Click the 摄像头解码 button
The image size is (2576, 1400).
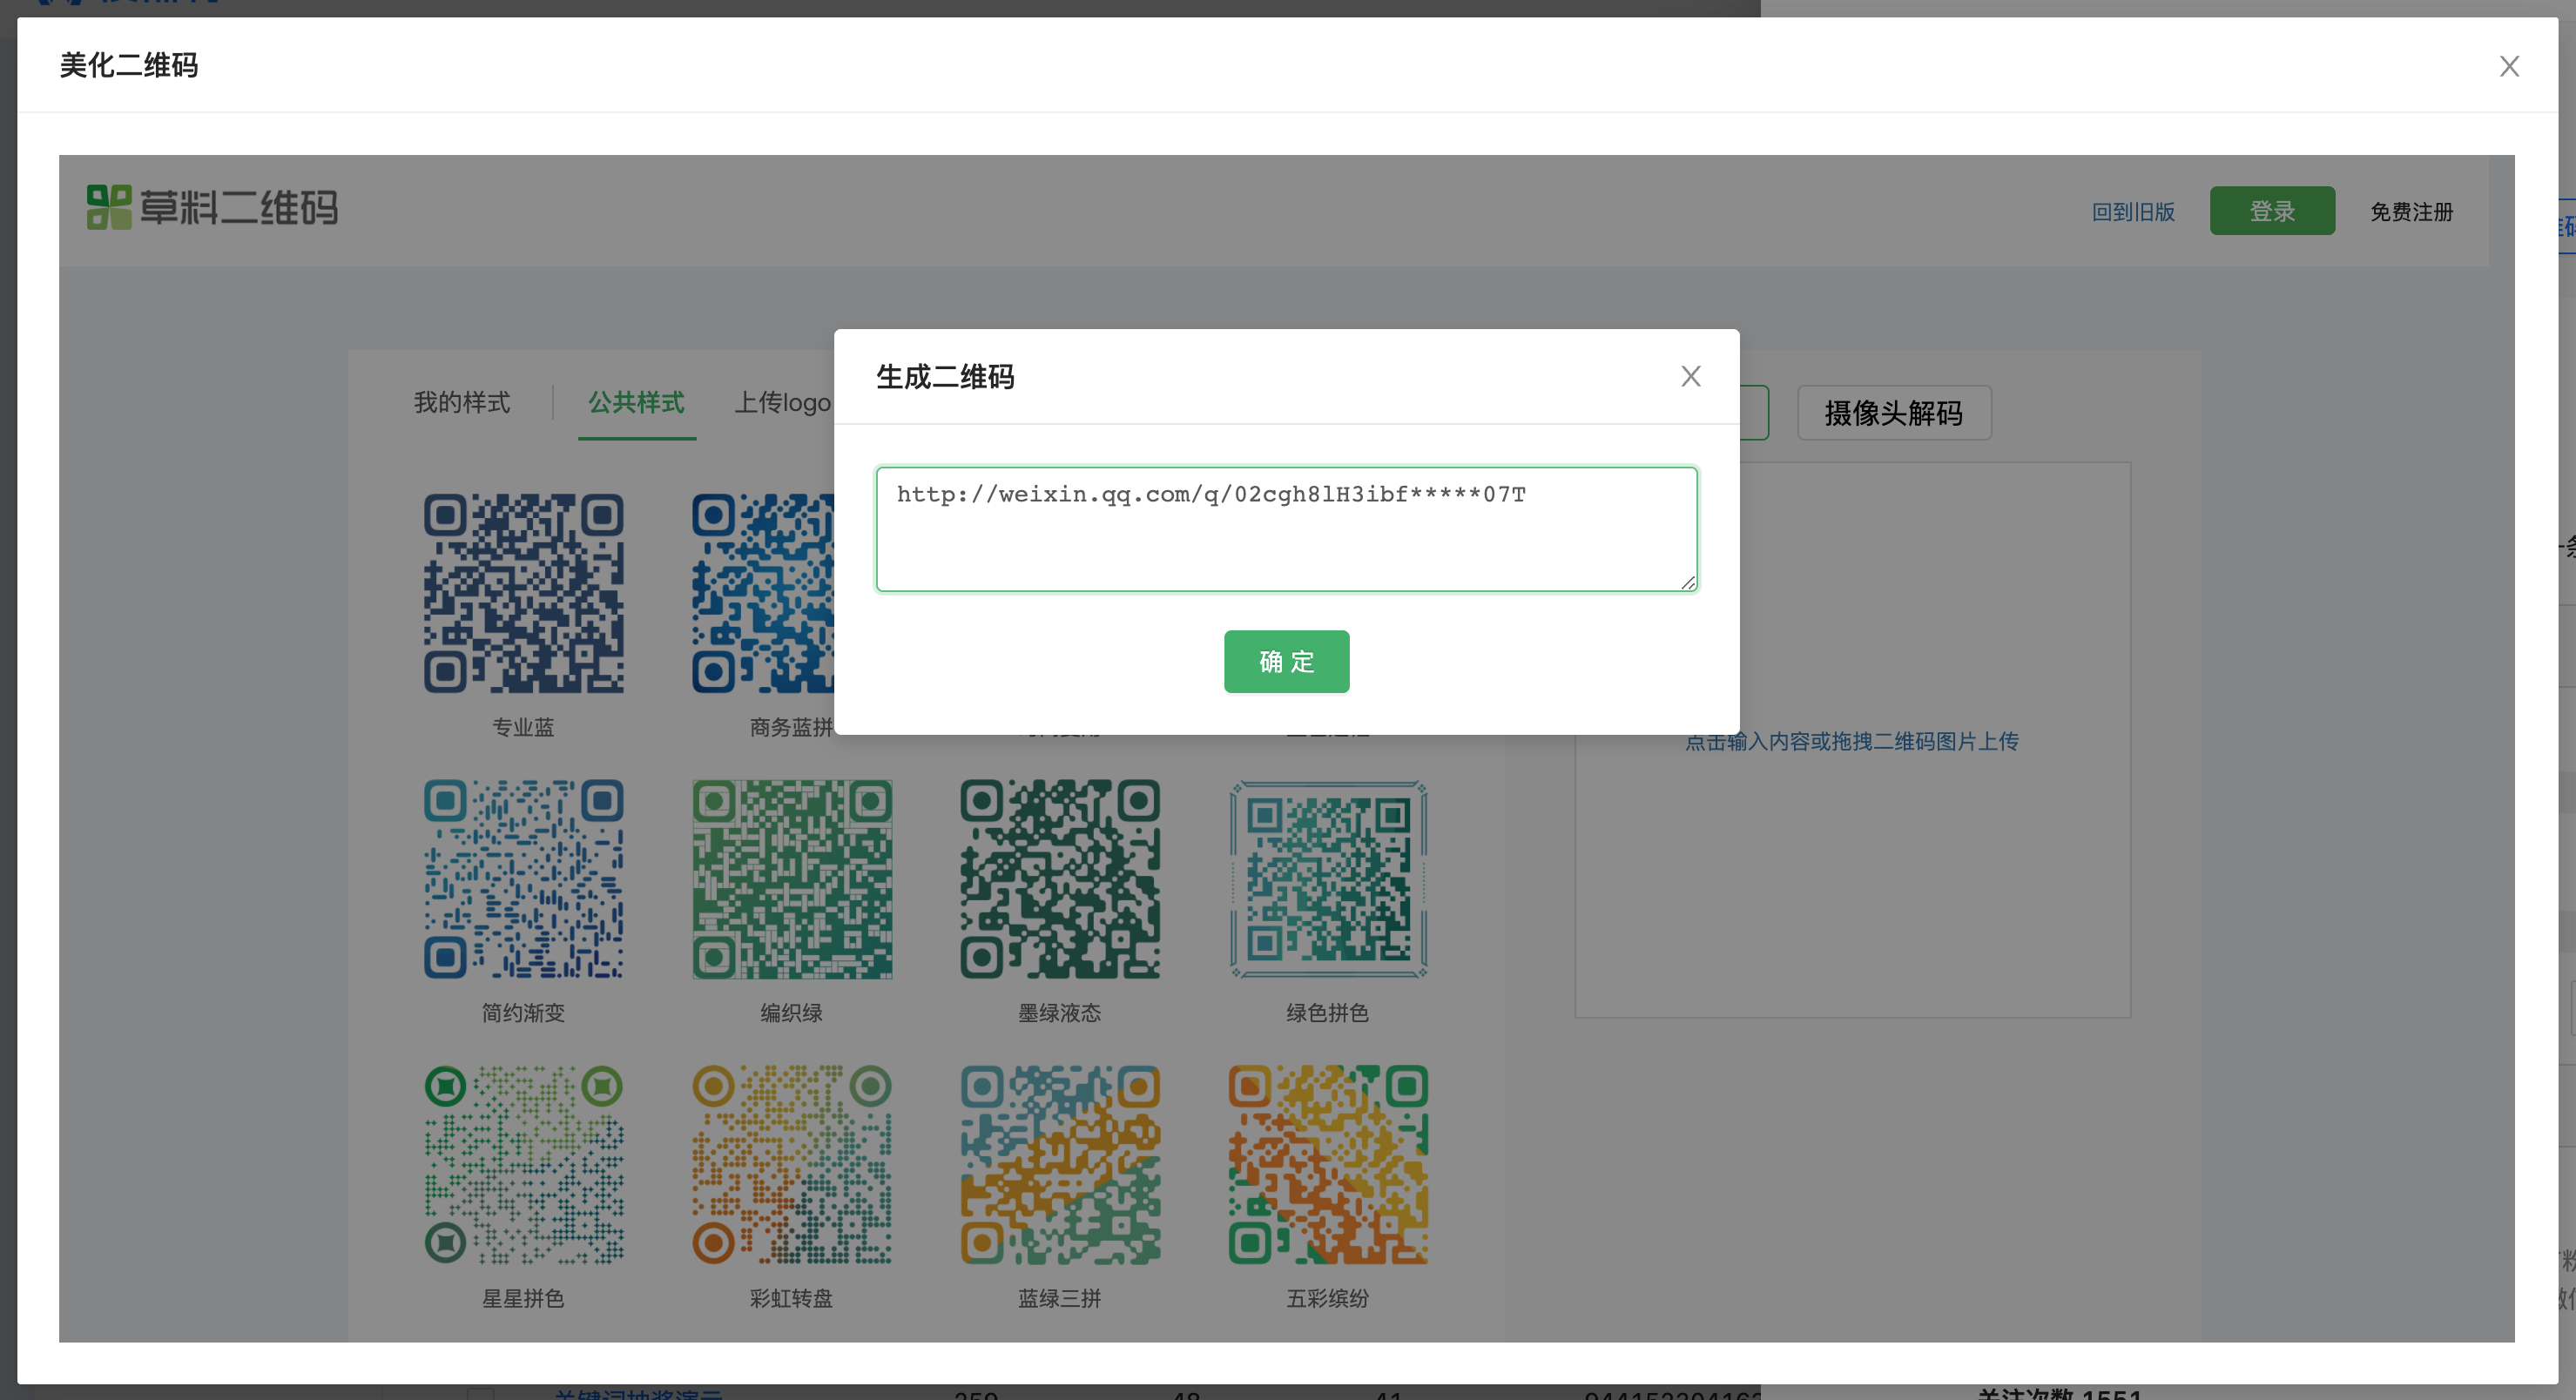coord(1893,413)
